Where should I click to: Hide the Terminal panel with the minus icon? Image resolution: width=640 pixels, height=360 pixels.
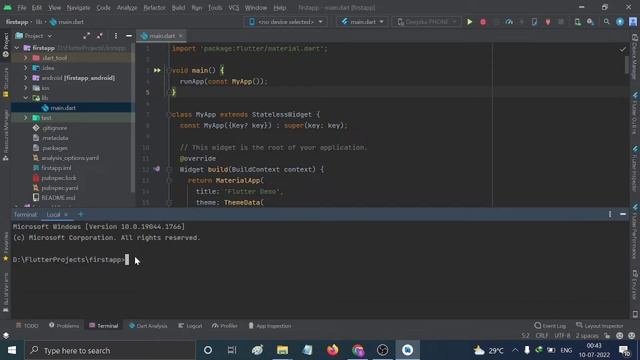pos(623,214)
